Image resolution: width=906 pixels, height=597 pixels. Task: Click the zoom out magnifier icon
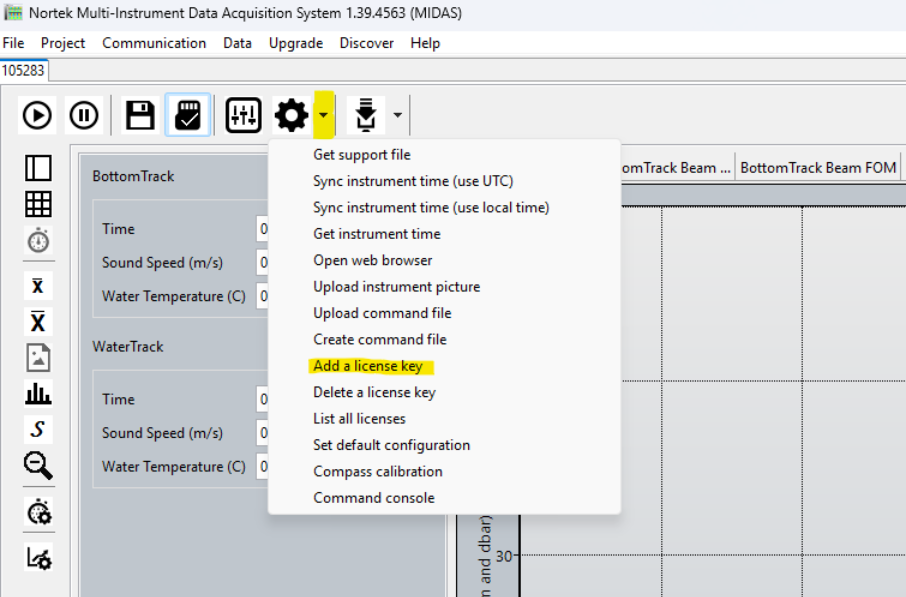[38, 466]
